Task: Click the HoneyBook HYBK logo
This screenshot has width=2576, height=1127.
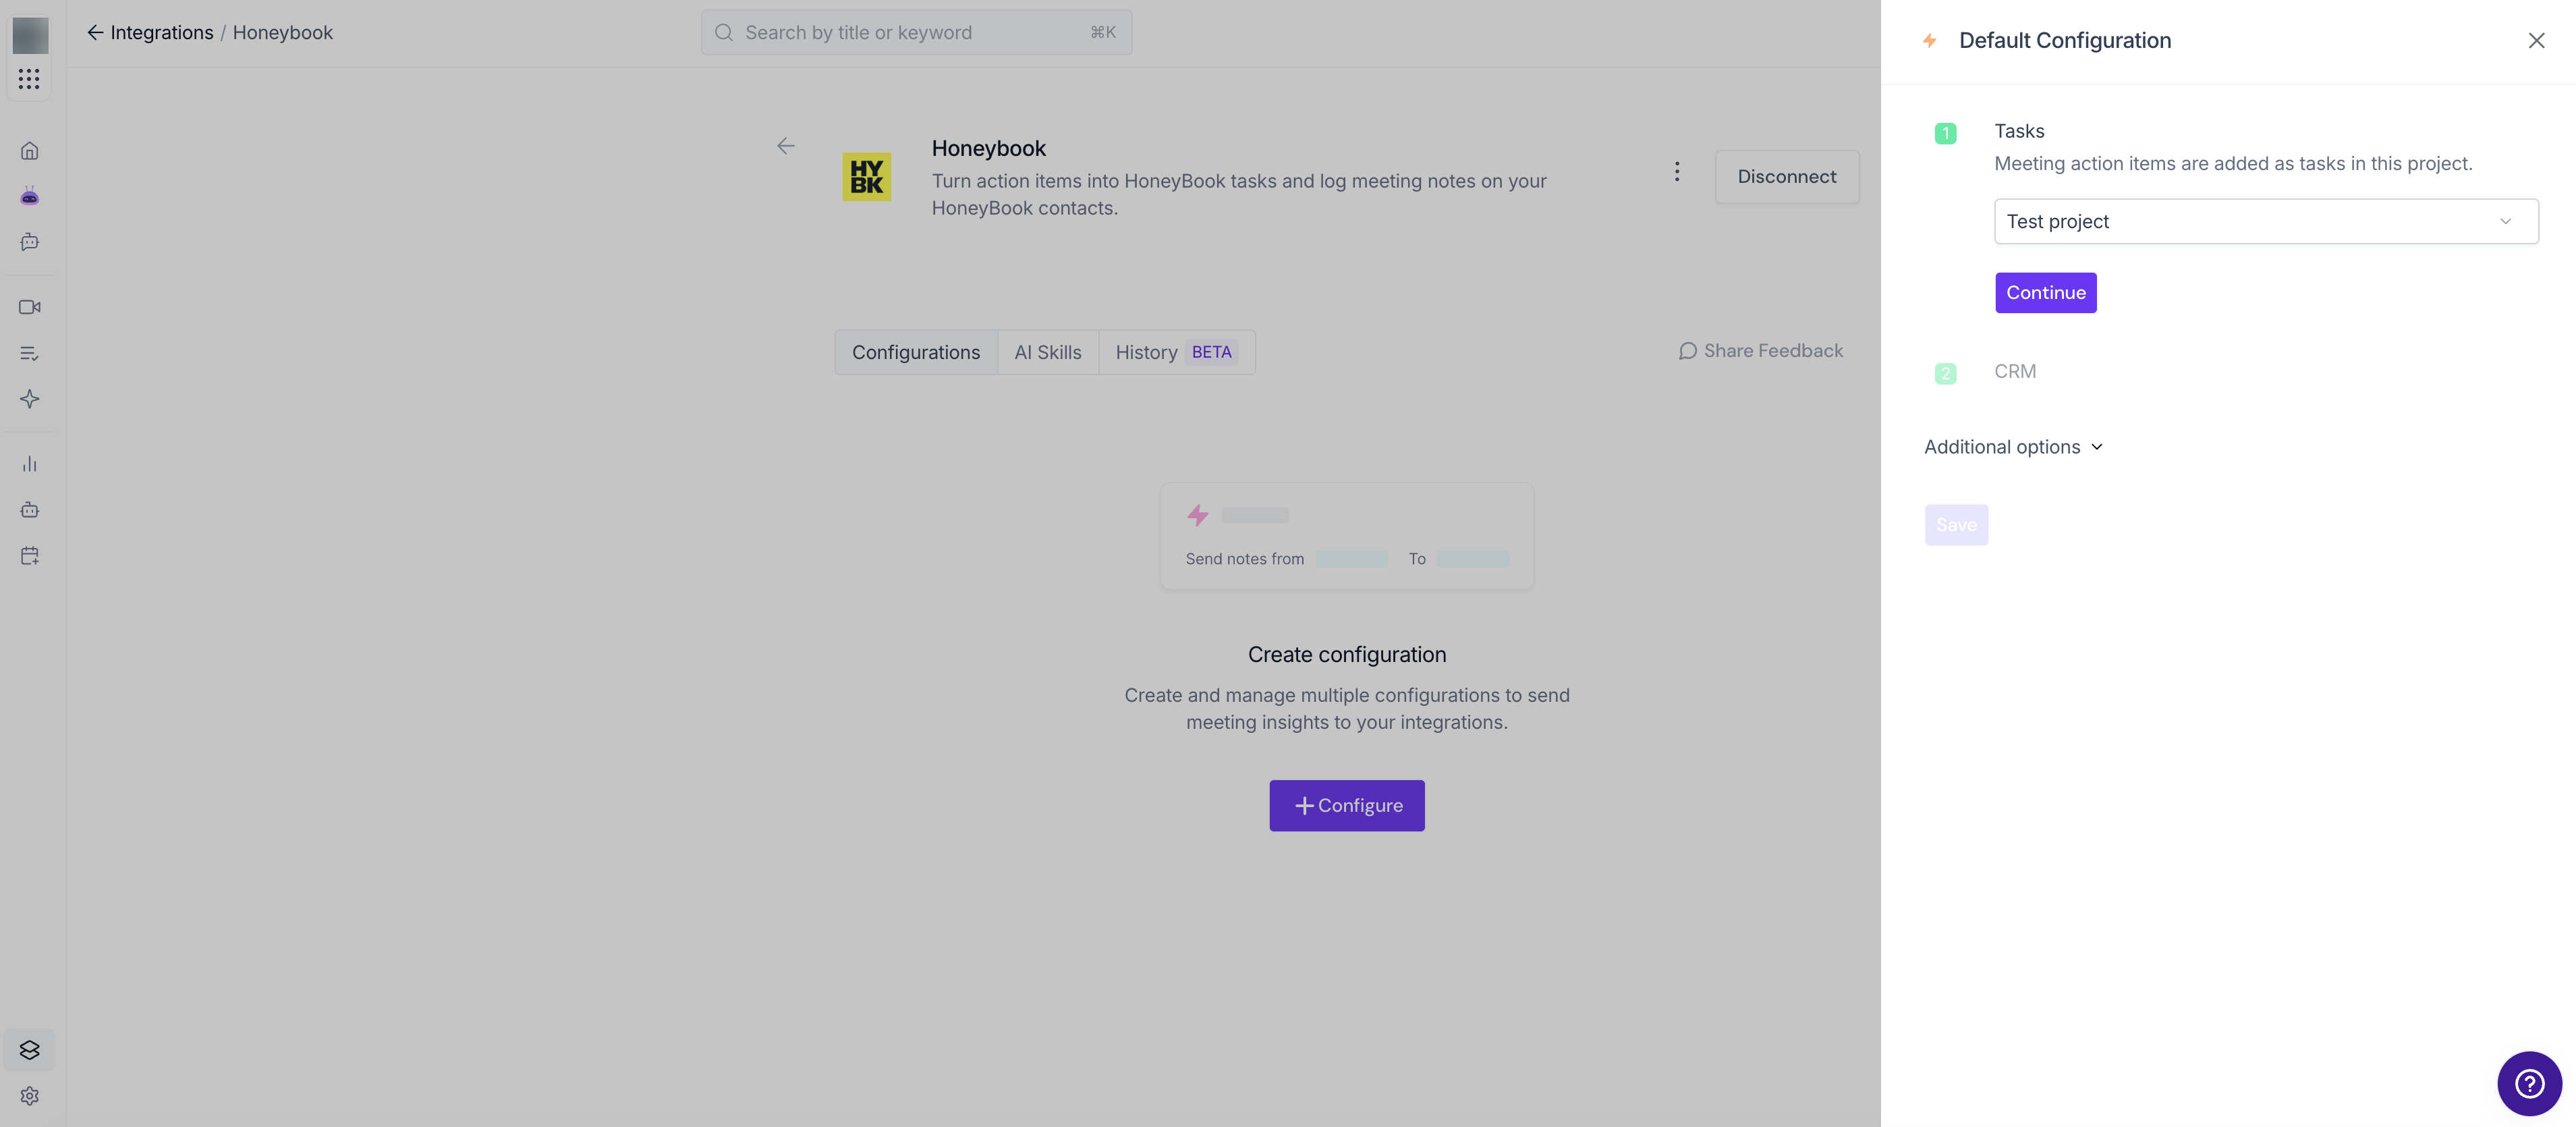Action: click(x=866, y=177)
